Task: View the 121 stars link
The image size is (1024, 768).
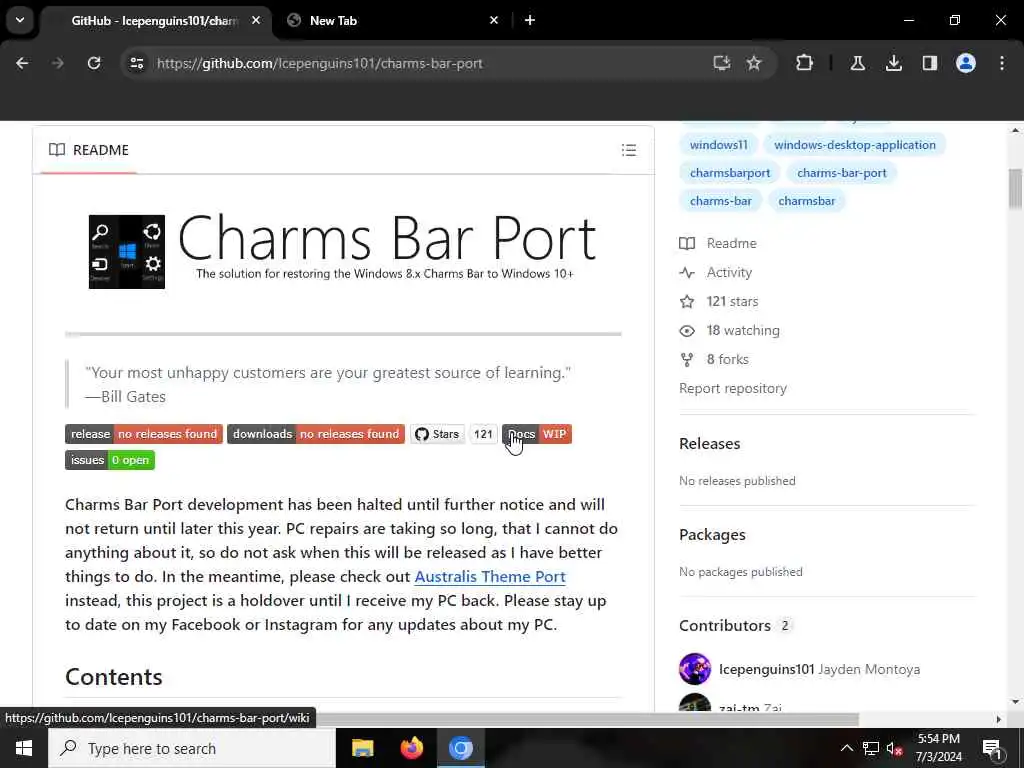Action: (719, 302)
